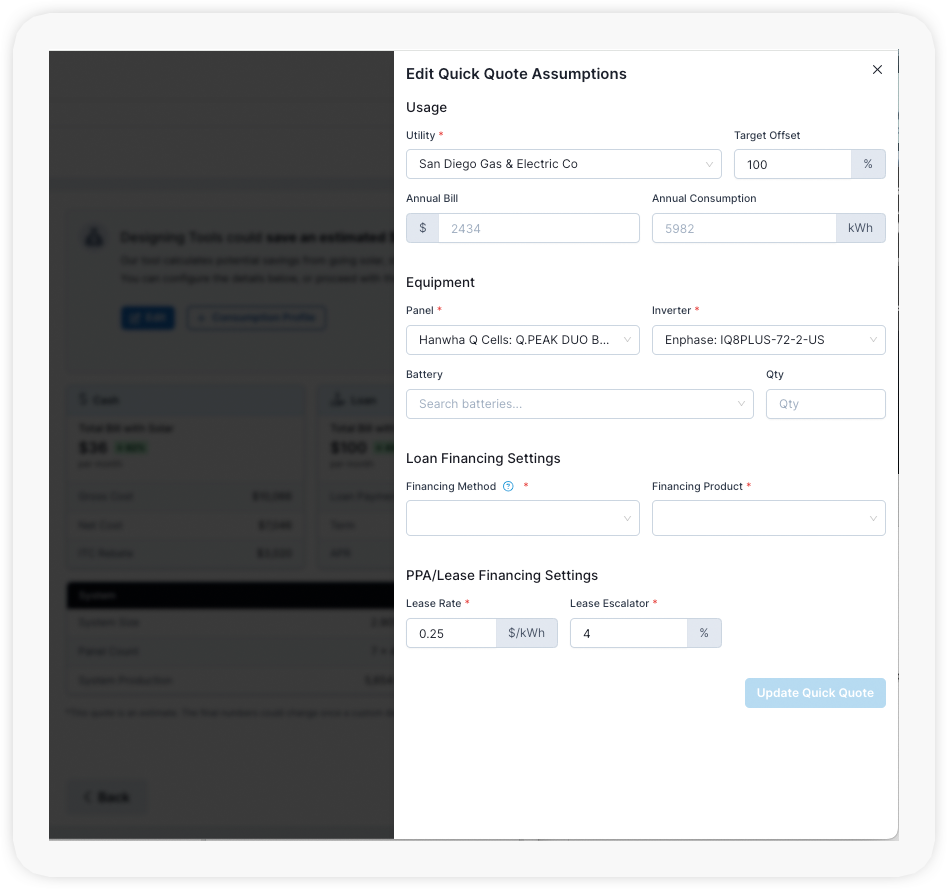The width and height of the screenshot is (947, 889).
Task: Open the Battery search dropdown
Action: [579, 404]
